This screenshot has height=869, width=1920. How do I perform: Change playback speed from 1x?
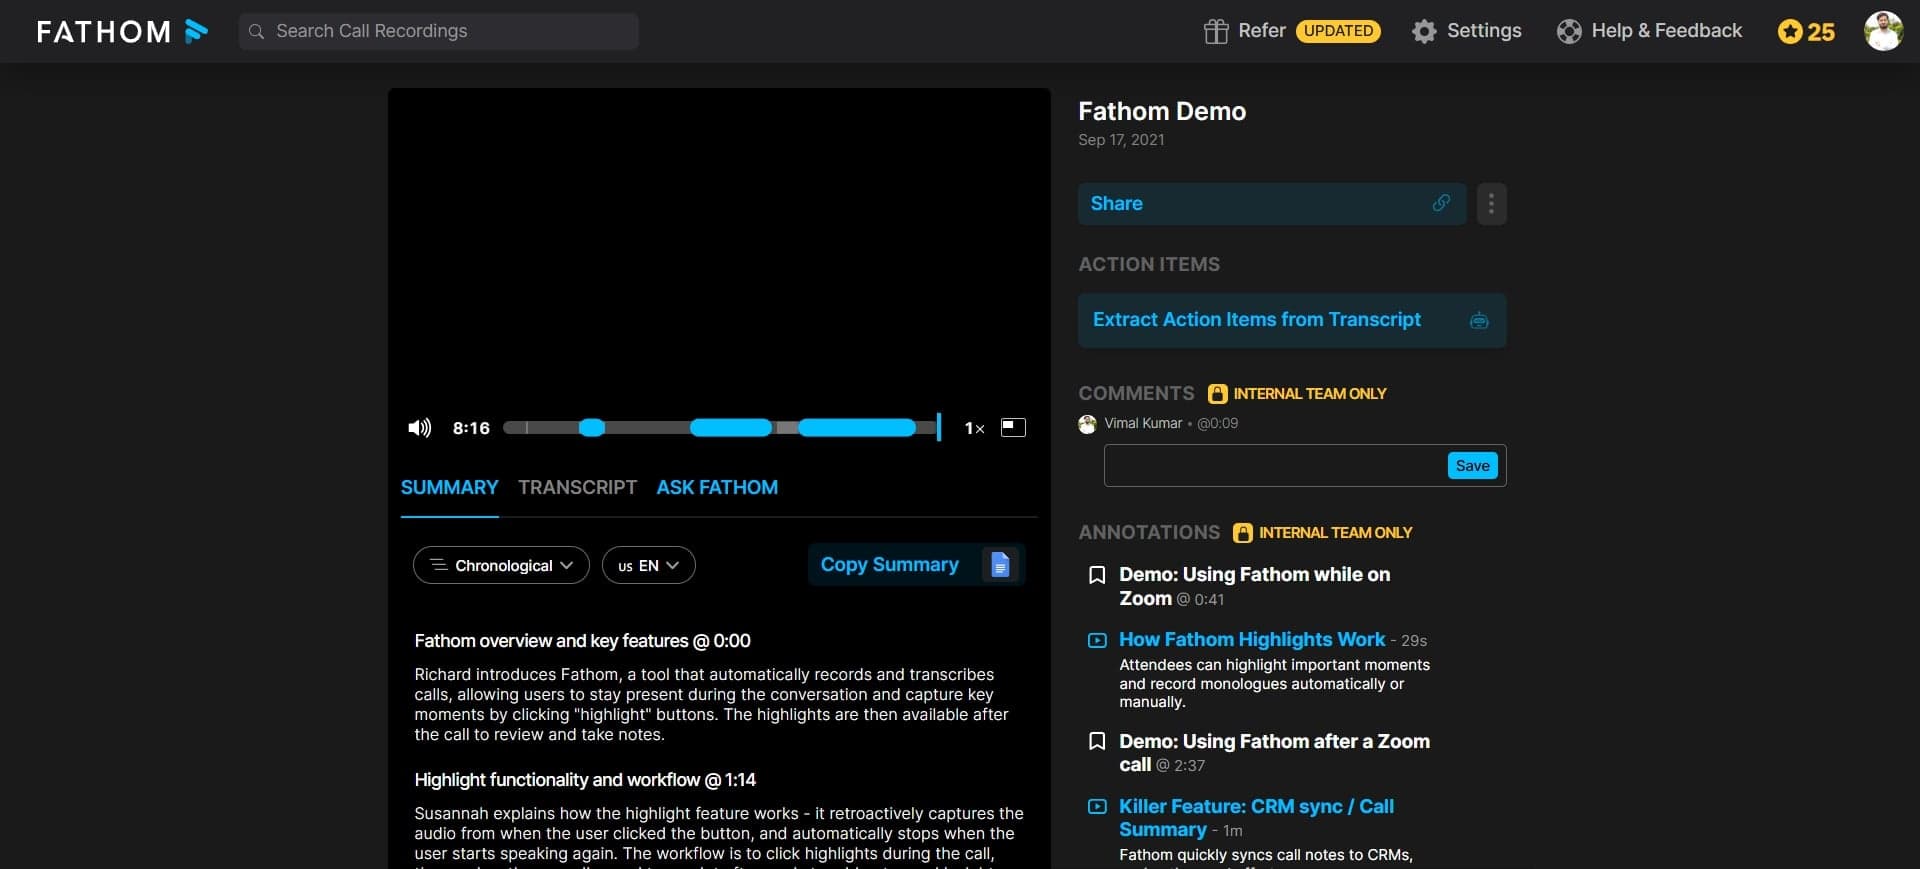point(974,428)
